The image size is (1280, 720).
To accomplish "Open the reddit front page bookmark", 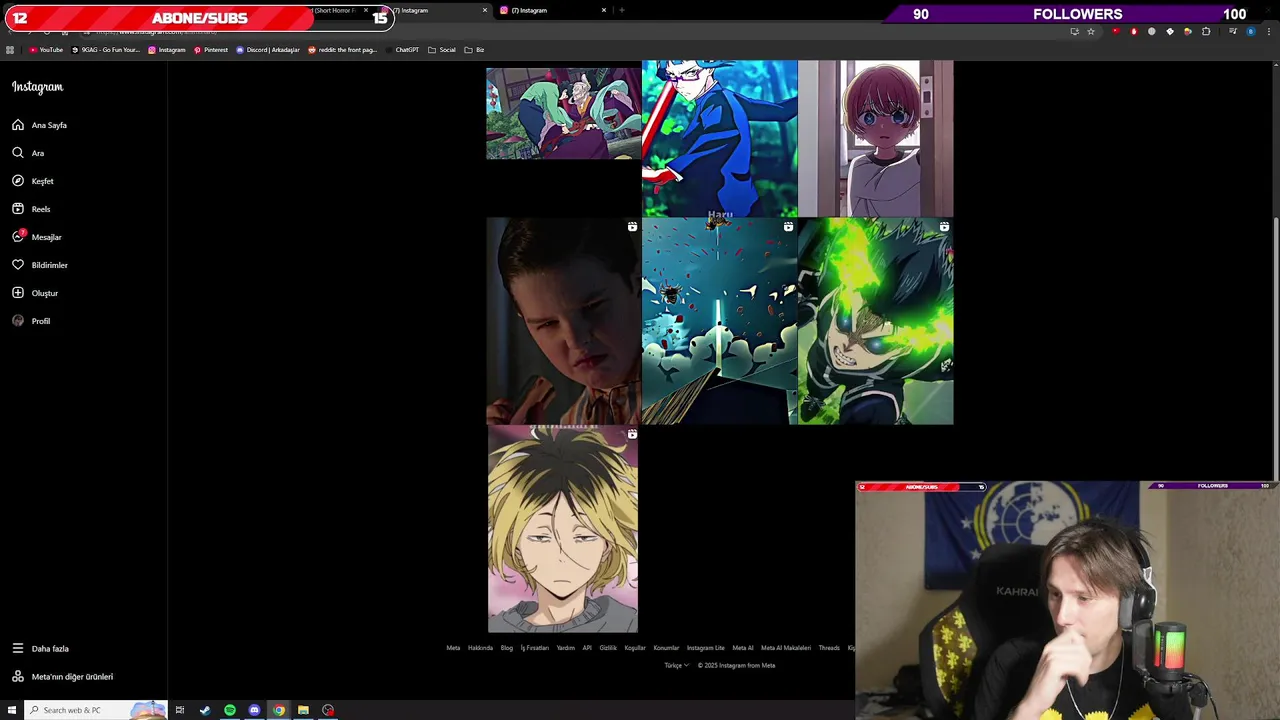I will pos(343,50).
